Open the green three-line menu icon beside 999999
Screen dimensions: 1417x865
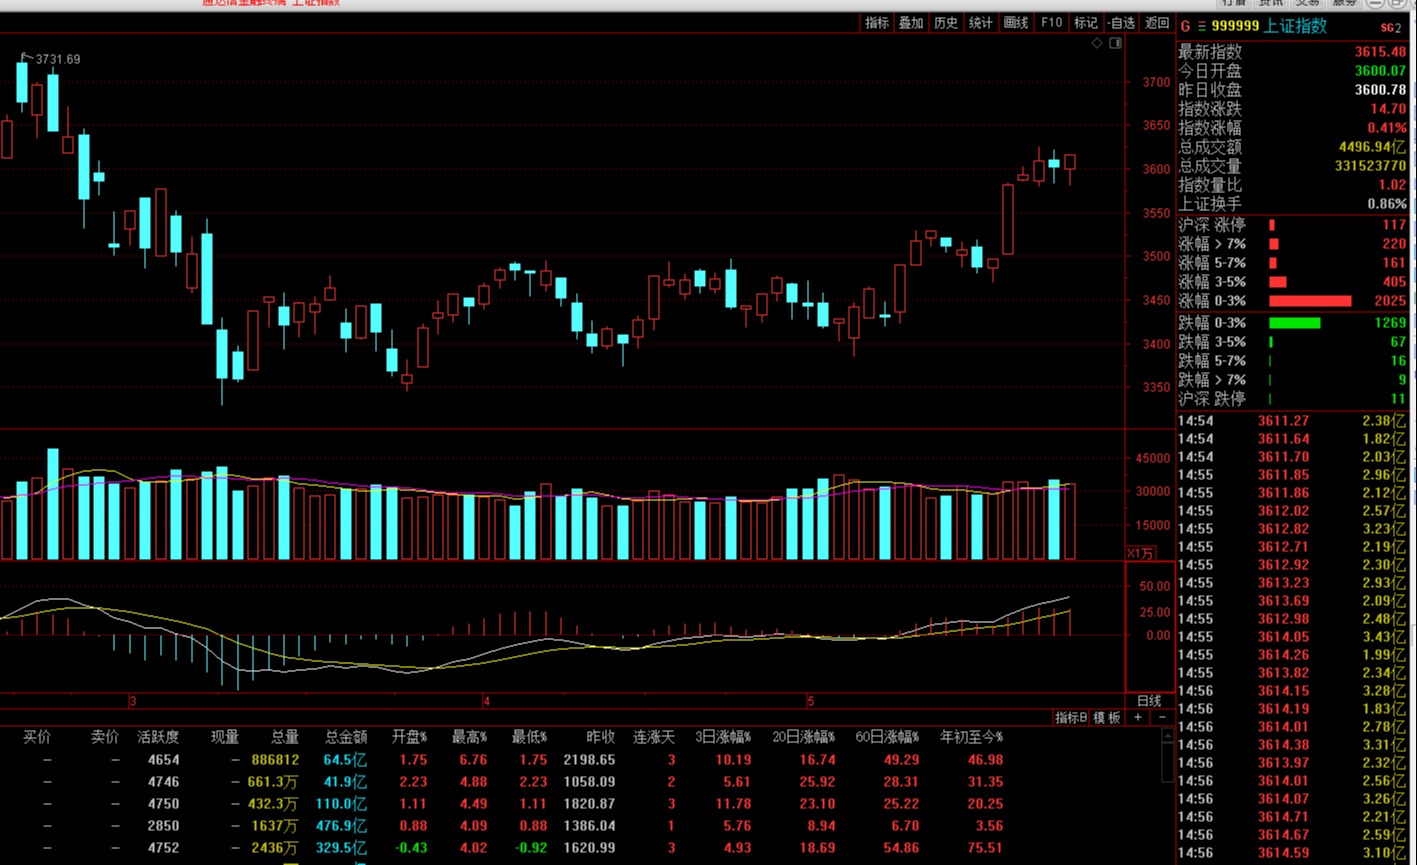click(1201, 26)
